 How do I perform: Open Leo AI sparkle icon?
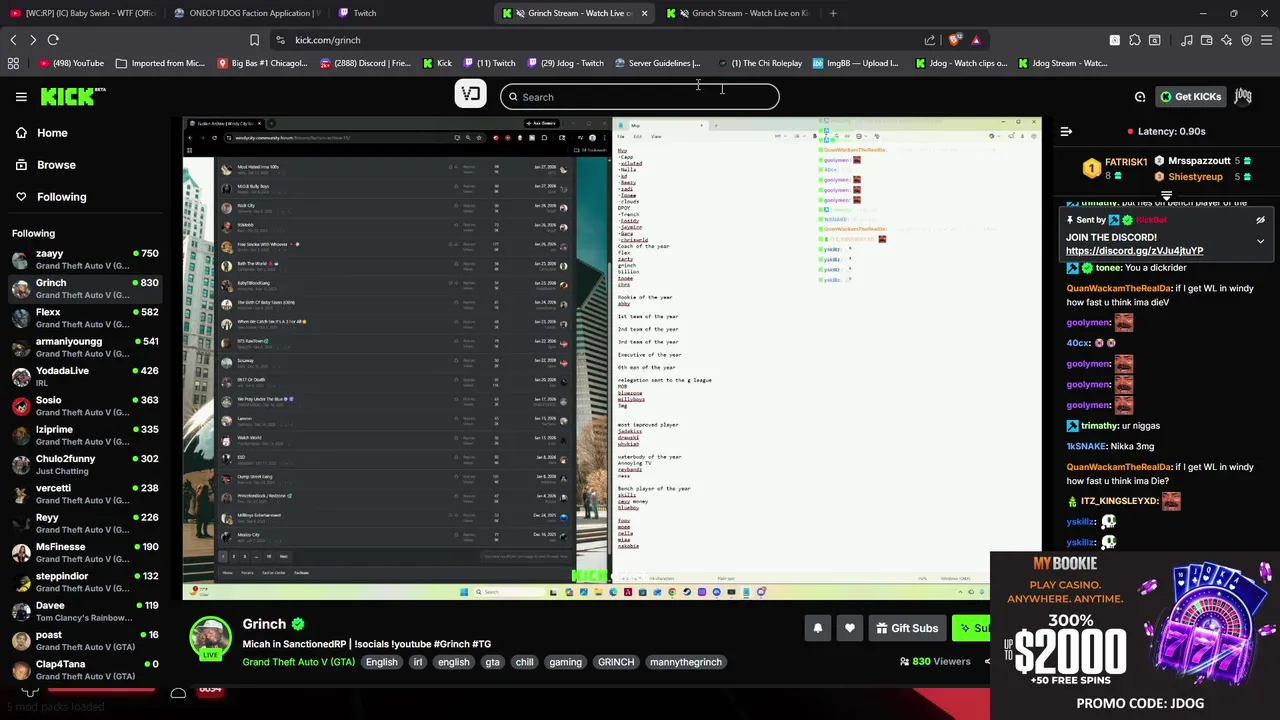click(x=1226, y=40)
